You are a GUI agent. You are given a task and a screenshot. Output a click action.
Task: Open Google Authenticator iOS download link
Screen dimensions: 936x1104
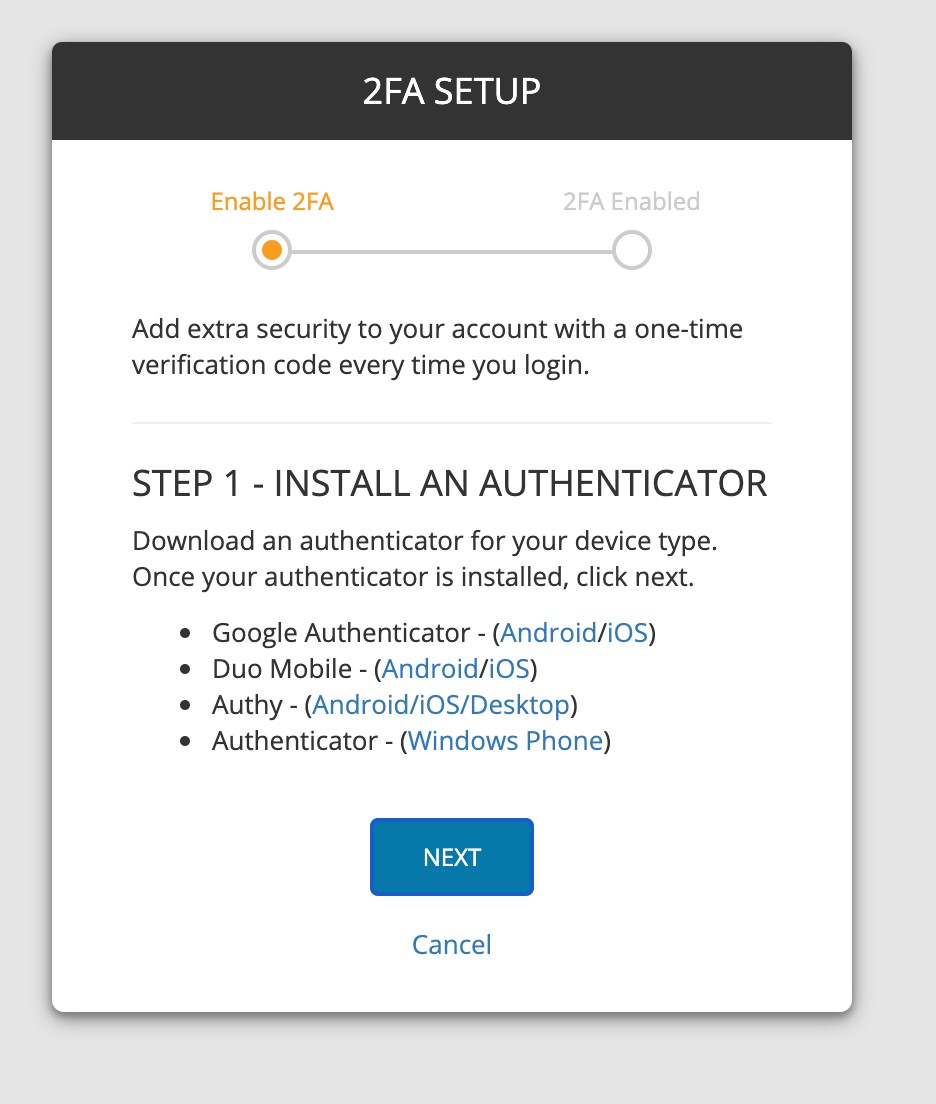(x=627, y=633)
